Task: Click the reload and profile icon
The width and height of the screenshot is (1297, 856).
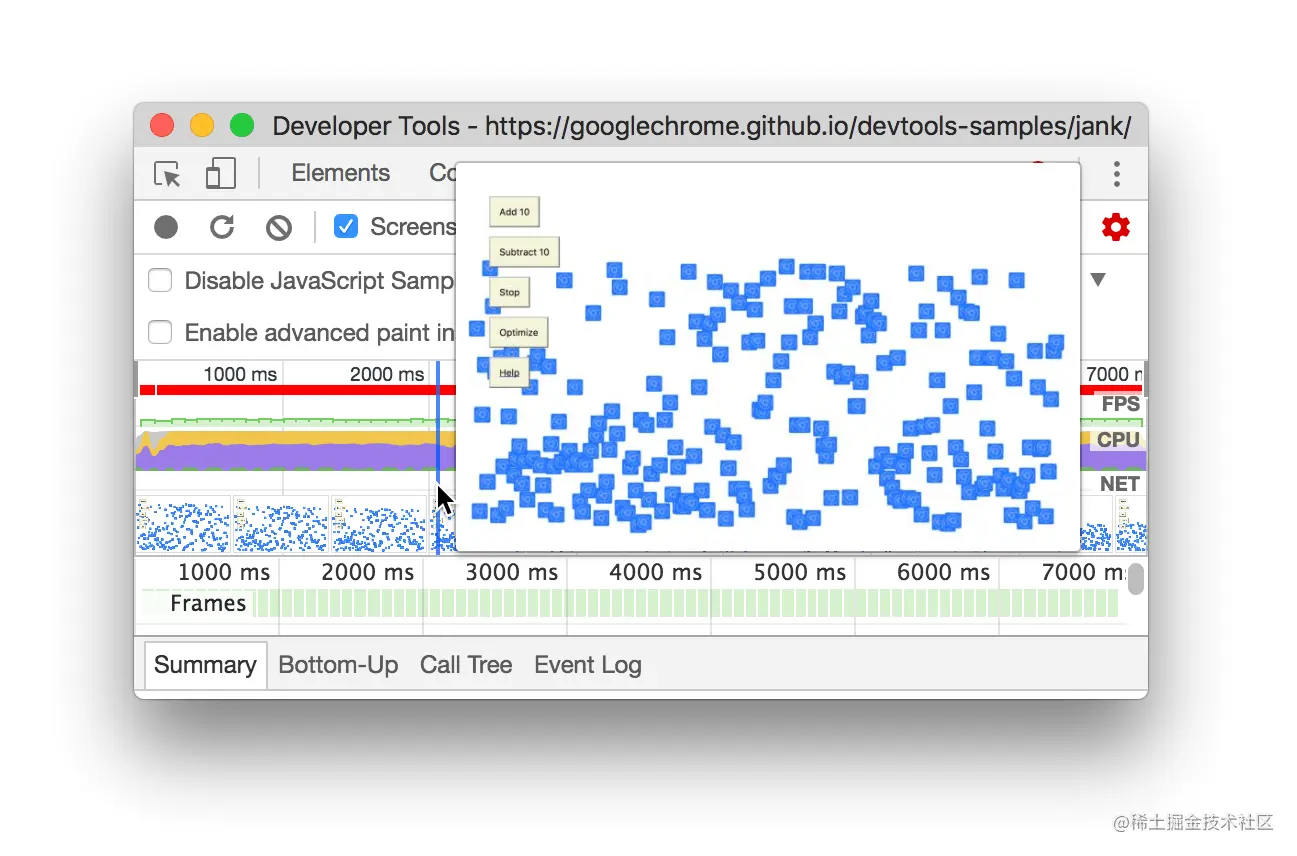Action: point(222,227)
